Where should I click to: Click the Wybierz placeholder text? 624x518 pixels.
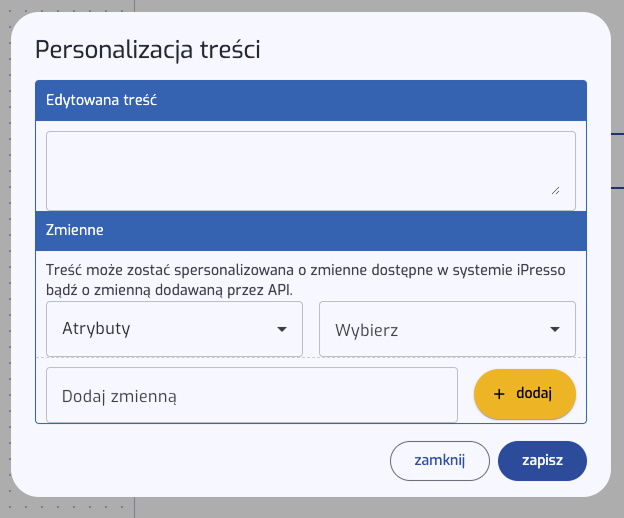pos(366,329)
